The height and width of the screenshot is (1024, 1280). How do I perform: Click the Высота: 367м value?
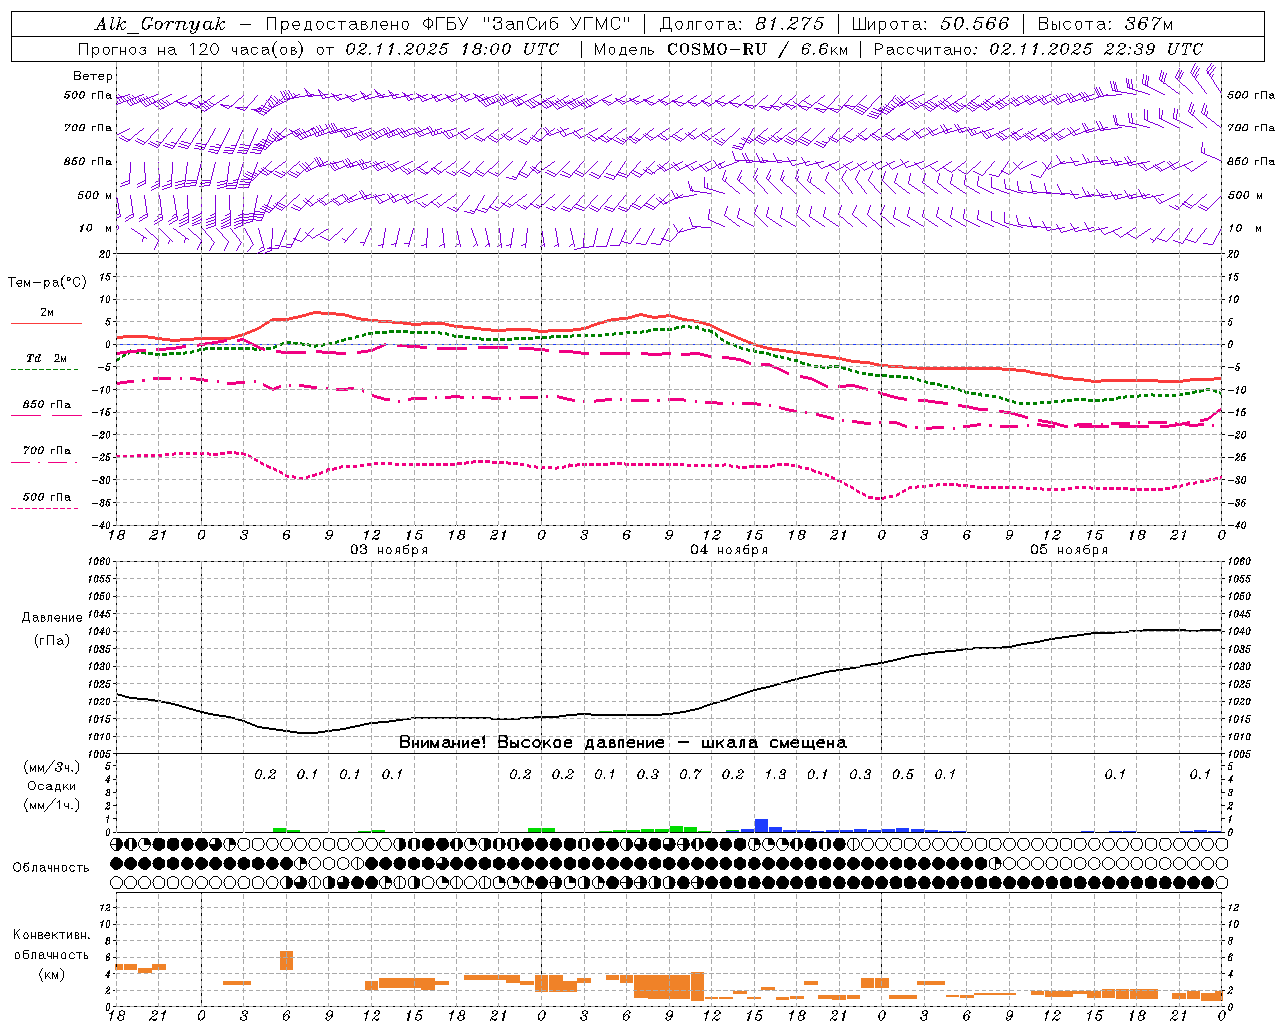tap(1105, 24)
